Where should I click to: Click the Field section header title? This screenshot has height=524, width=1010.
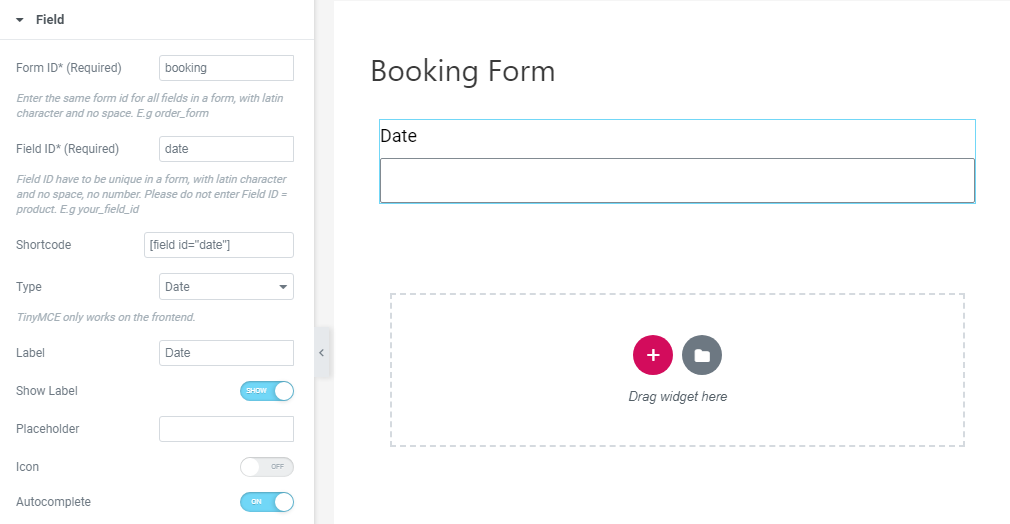tap(50, 20)
